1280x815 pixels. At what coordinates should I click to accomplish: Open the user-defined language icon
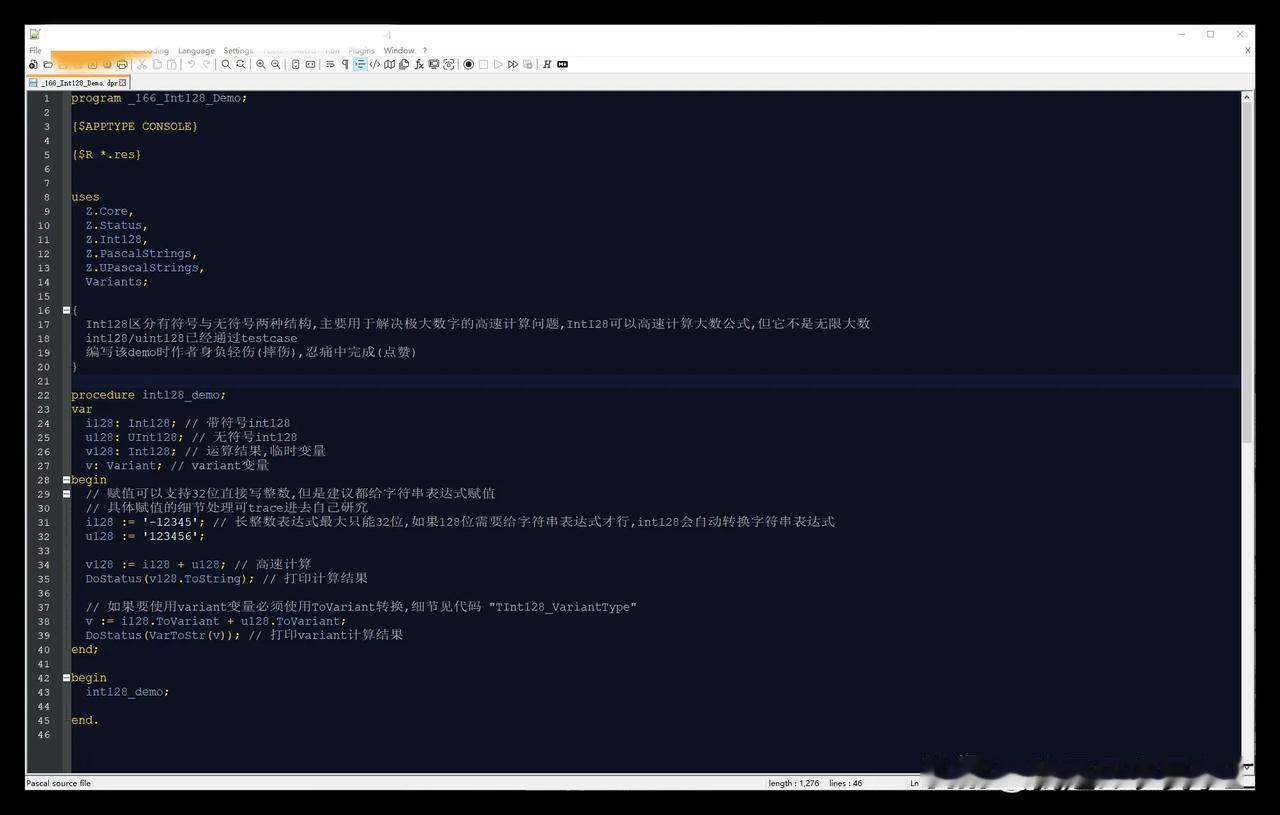tap(375, 64)
